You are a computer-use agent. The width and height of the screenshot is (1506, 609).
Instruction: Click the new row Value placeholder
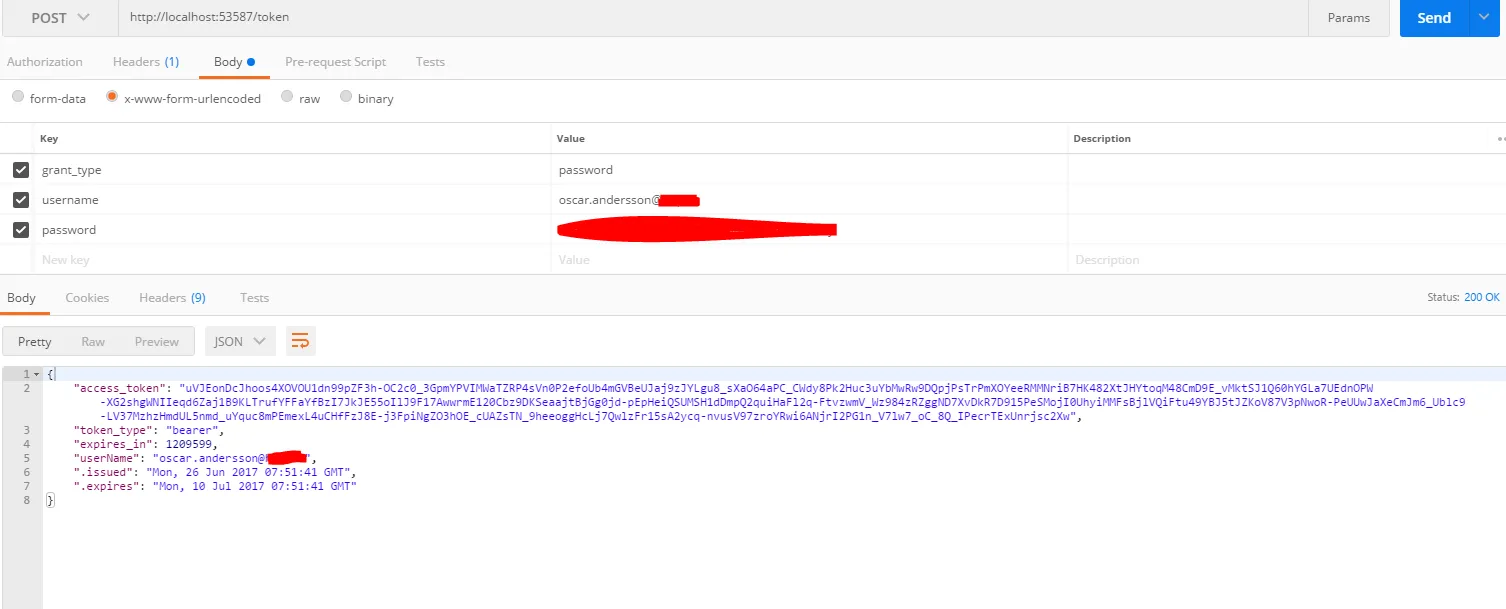pyautogui.click(x=809, y=260)
